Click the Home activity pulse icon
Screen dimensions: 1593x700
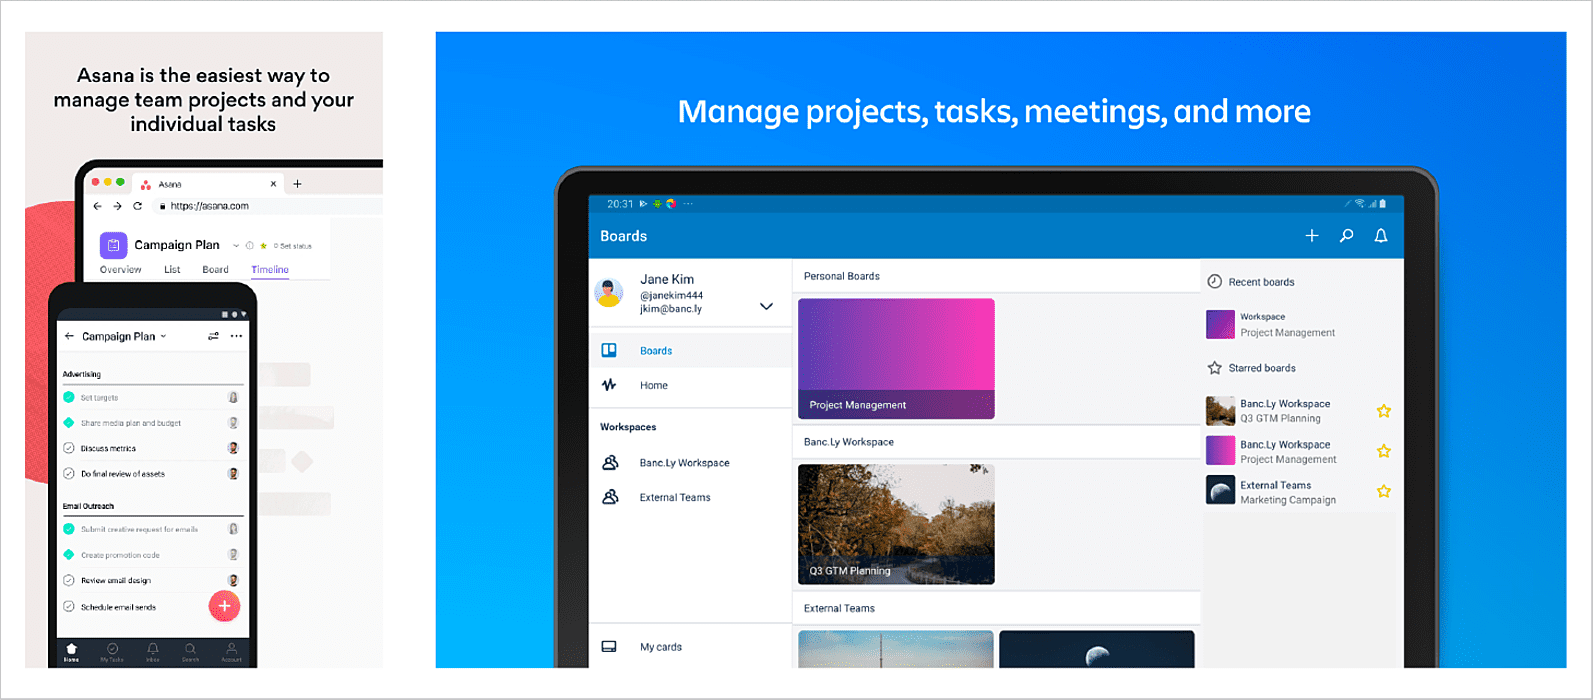(609, 385)
